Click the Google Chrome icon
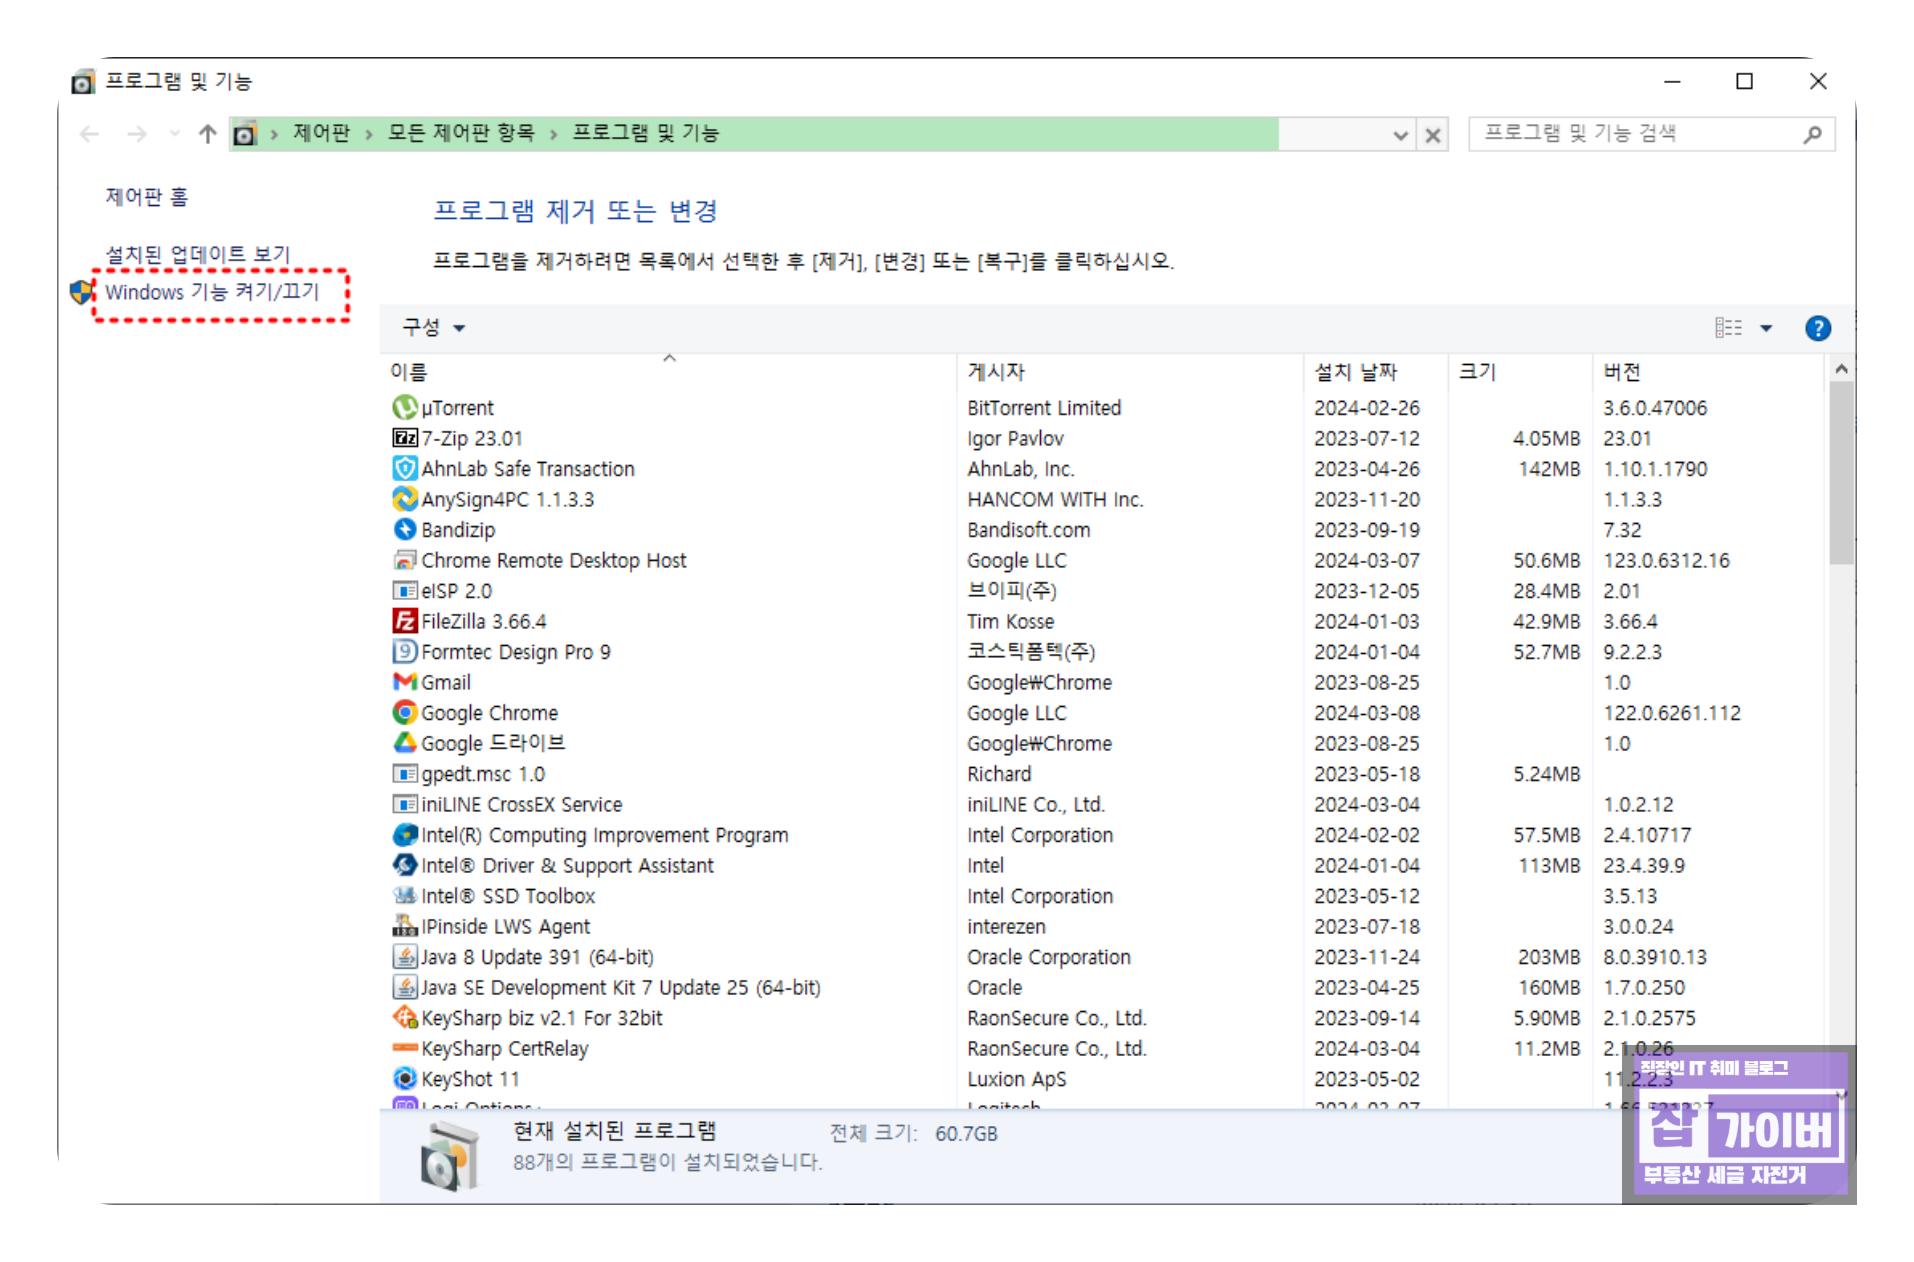Image resolution: width=1914 pixels, height=1262 pixels. coord(404,712)
